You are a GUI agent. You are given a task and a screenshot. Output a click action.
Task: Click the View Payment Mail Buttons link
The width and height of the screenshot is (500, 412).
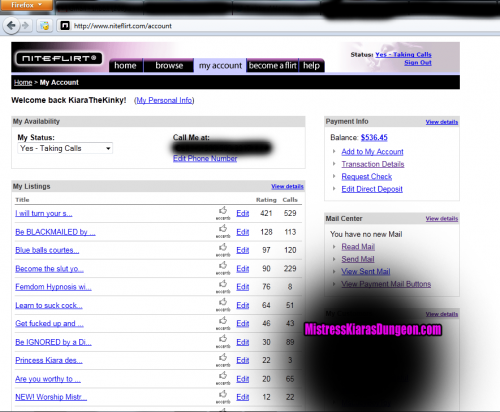click(386, 284)
